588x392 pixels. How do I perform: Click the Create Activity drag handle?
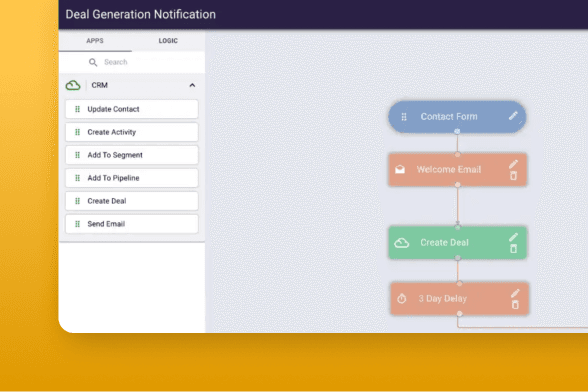77,132
